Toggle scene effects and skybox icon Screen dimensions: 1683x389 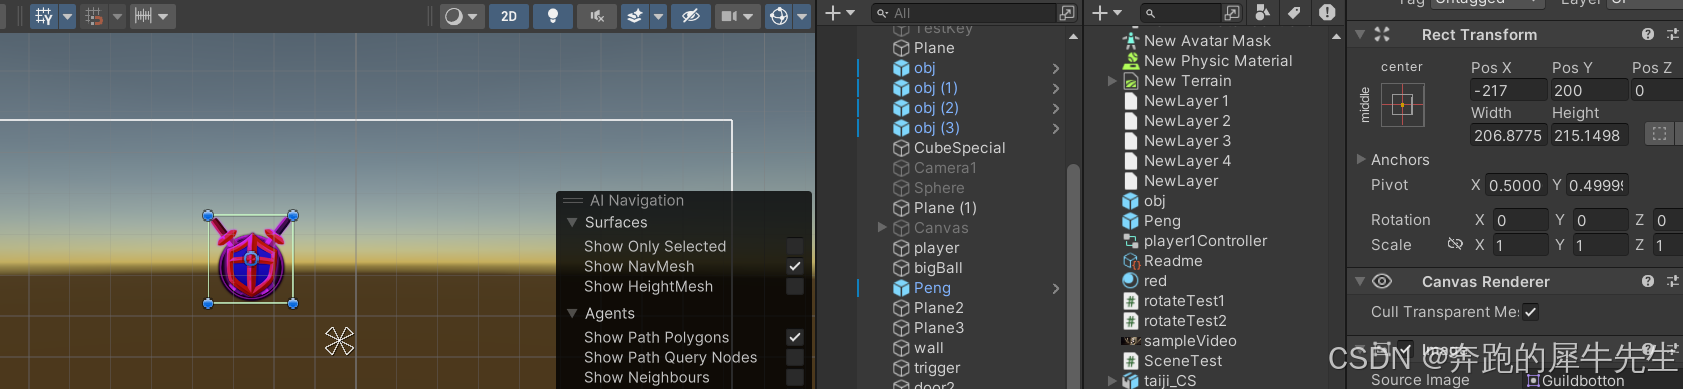pos(635,16)
